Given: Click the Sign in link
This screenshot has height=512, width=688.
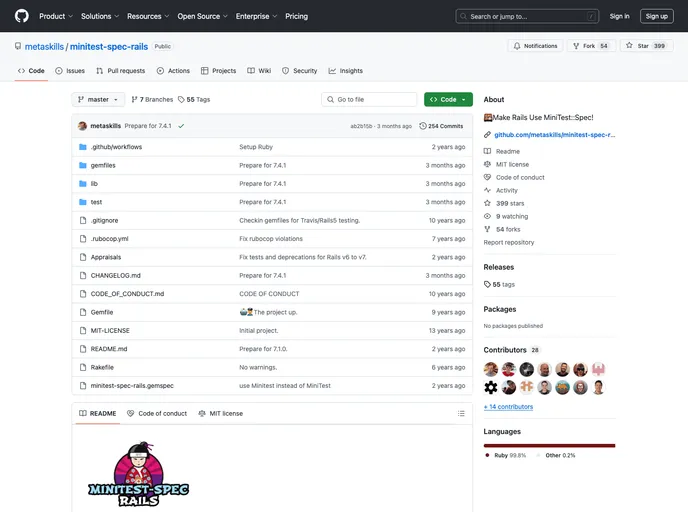Looking at the screenshot, I should [x=619, y=16].
